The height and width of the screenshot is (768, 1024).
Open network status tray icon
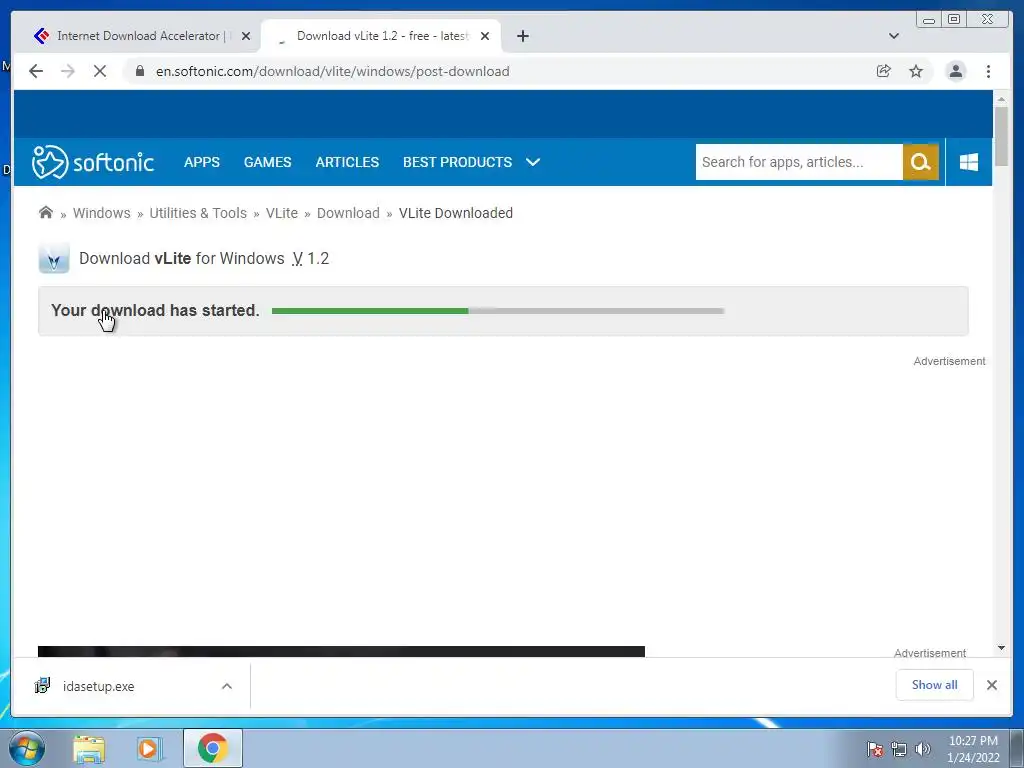click(x=899, y=749)
